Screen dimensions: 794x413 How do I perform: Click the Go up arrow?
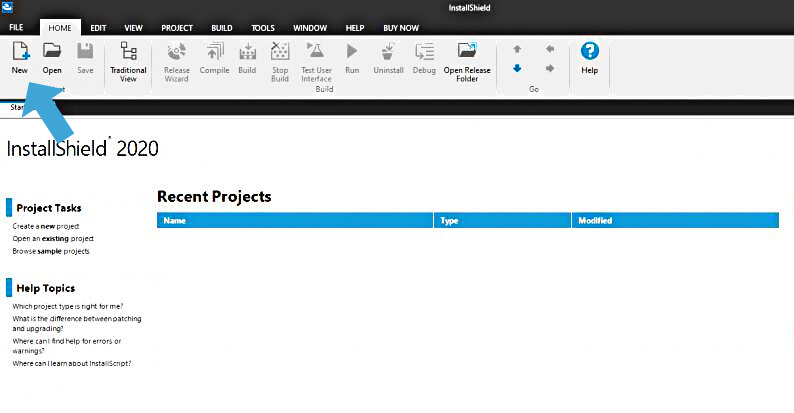click(517, 49)
